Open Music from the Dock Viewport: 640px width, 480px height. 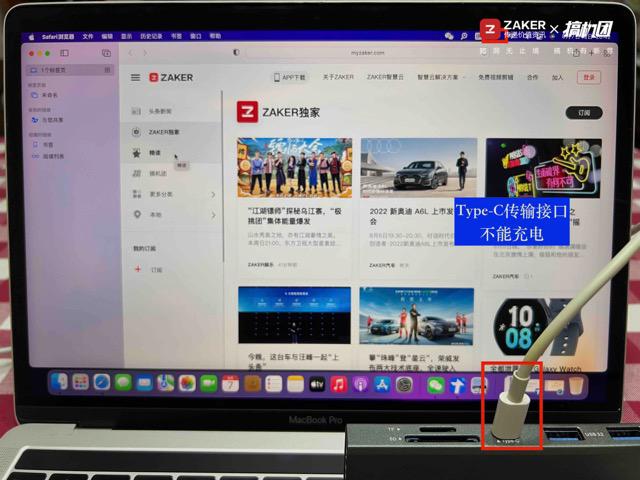pos(338,384)
